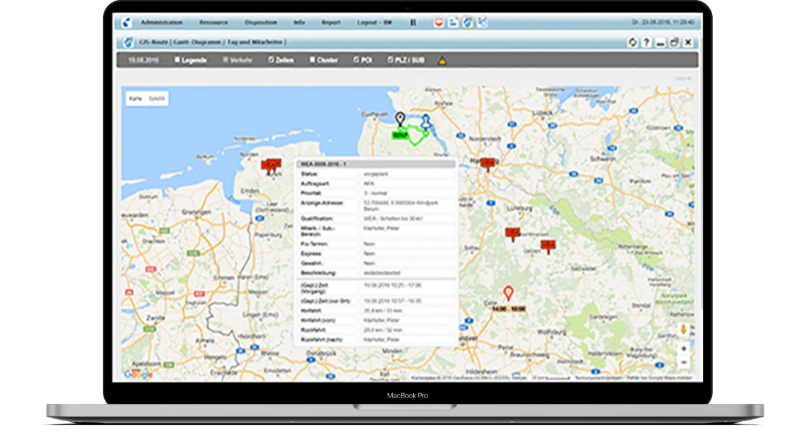Image resolution: width=807 pixels, height=436 pixels.
Task: Click the blue person marker near Cuxhaven
Action: click(x=426, y=122)
